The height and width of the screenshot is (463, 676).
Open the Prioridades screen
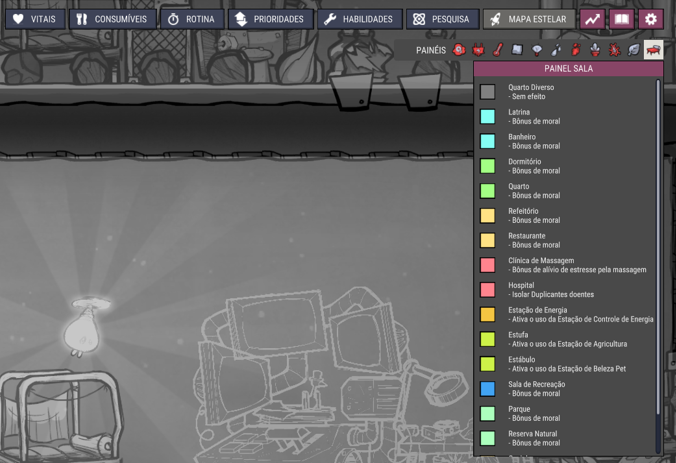point(271,19)
